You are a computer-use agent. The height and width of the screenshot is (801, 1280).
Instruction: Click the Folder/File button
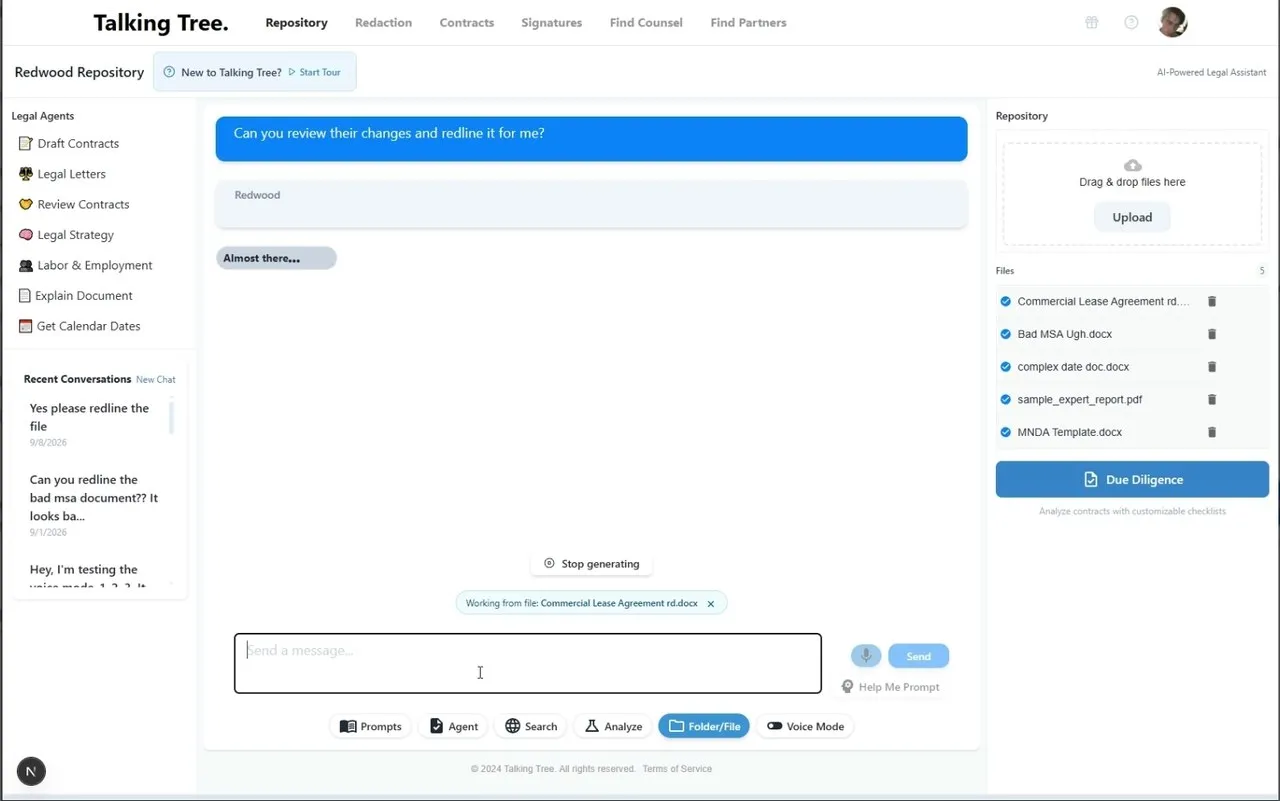704,727
